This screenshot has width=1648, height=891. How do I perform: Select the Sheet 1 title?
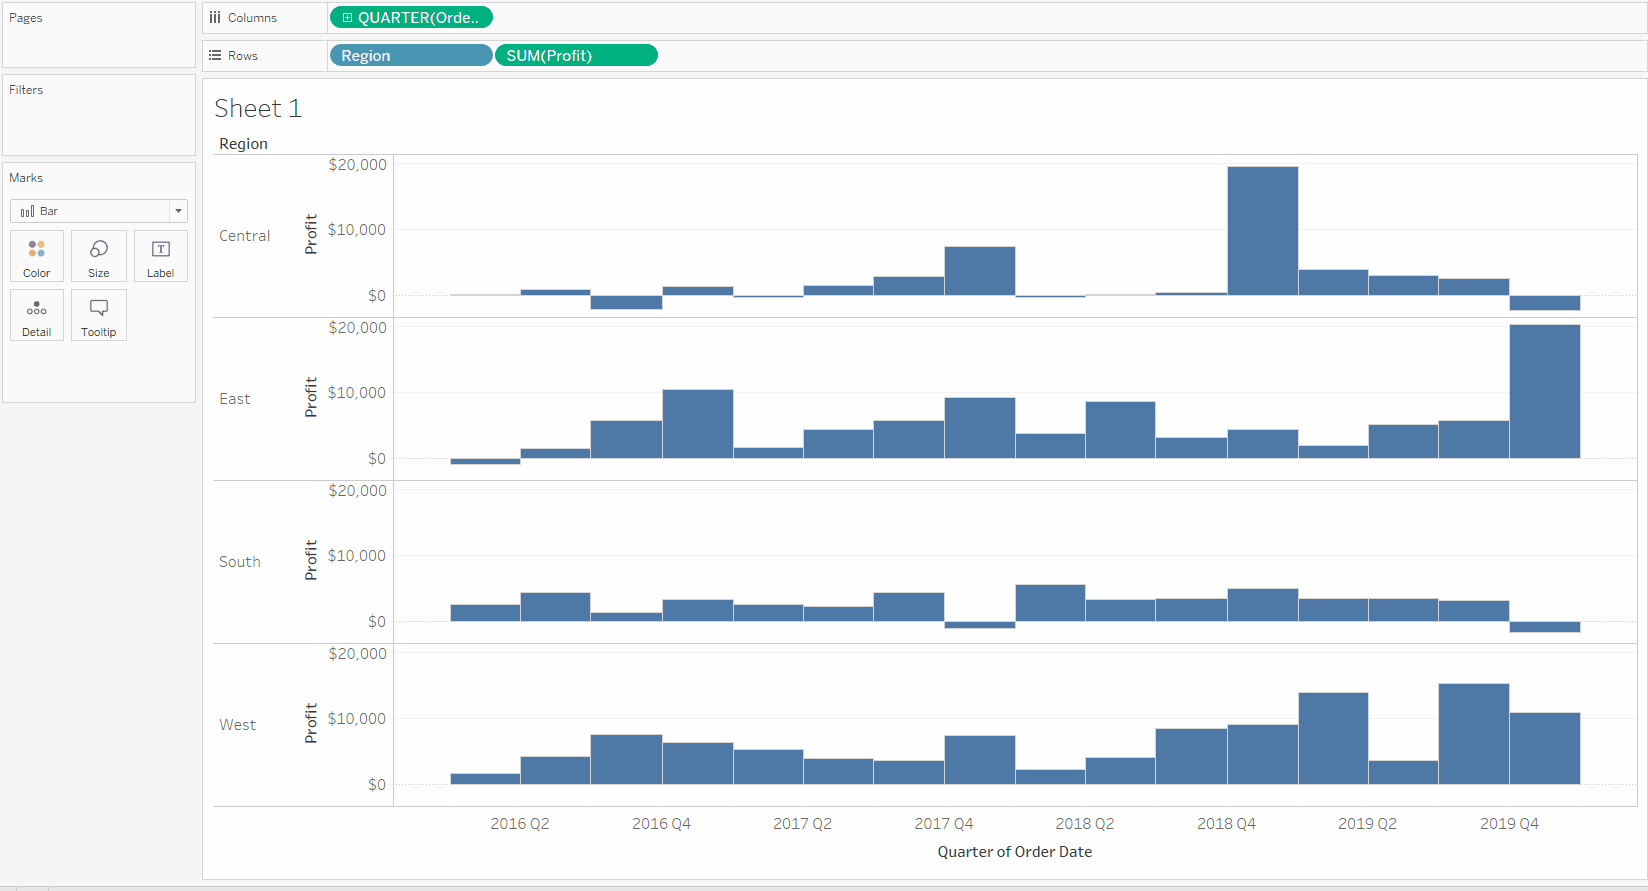click(258, 108)
